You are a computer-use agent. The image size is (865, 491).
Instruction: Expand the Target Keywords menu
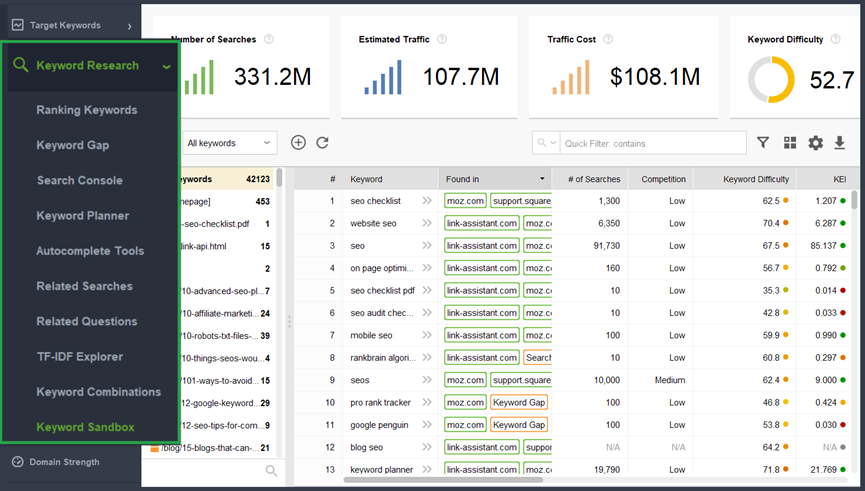[130, 25]
